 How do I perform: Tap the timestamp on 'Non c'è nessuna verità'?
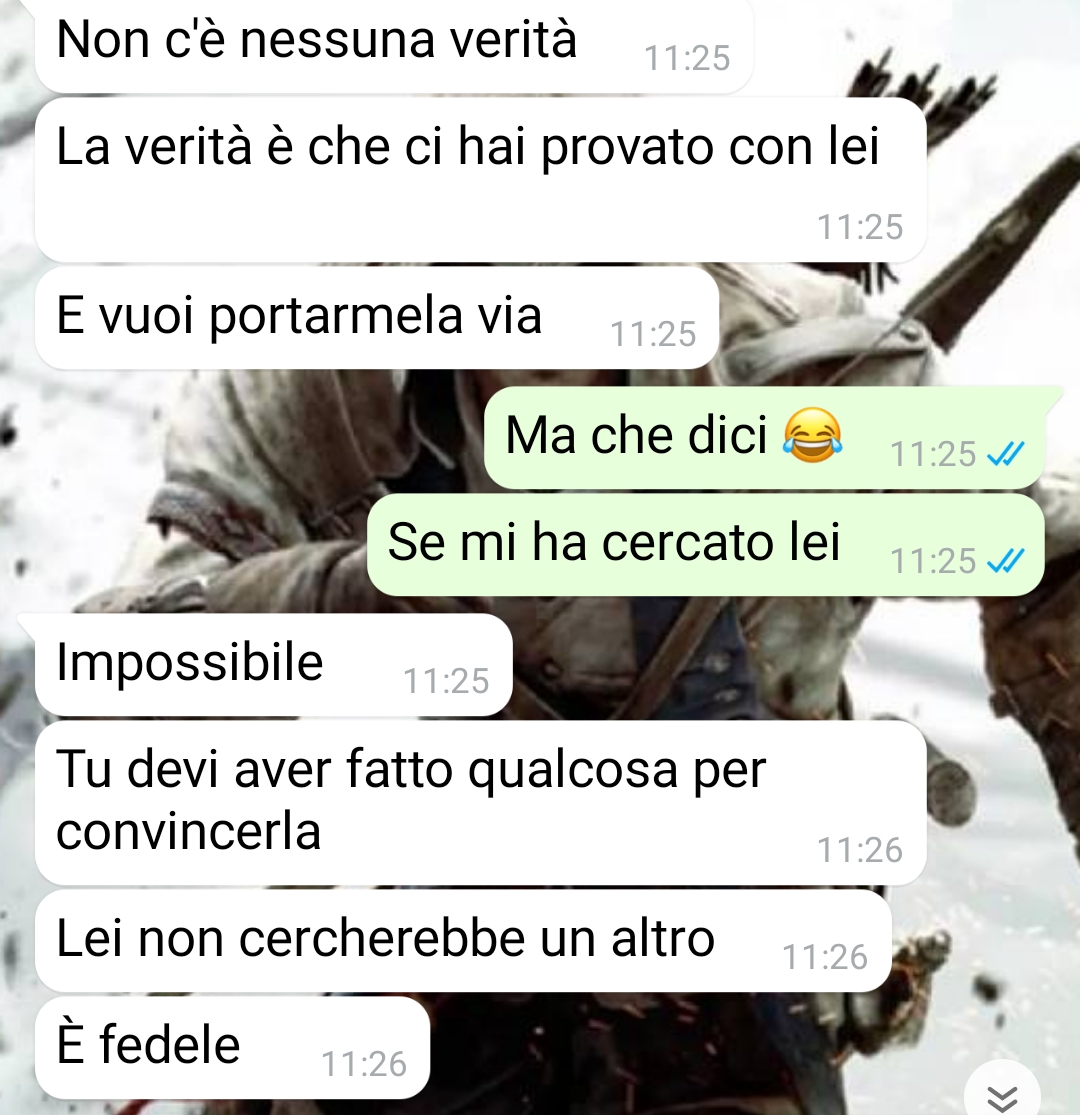pyautogui.click(x=688, y=58)
